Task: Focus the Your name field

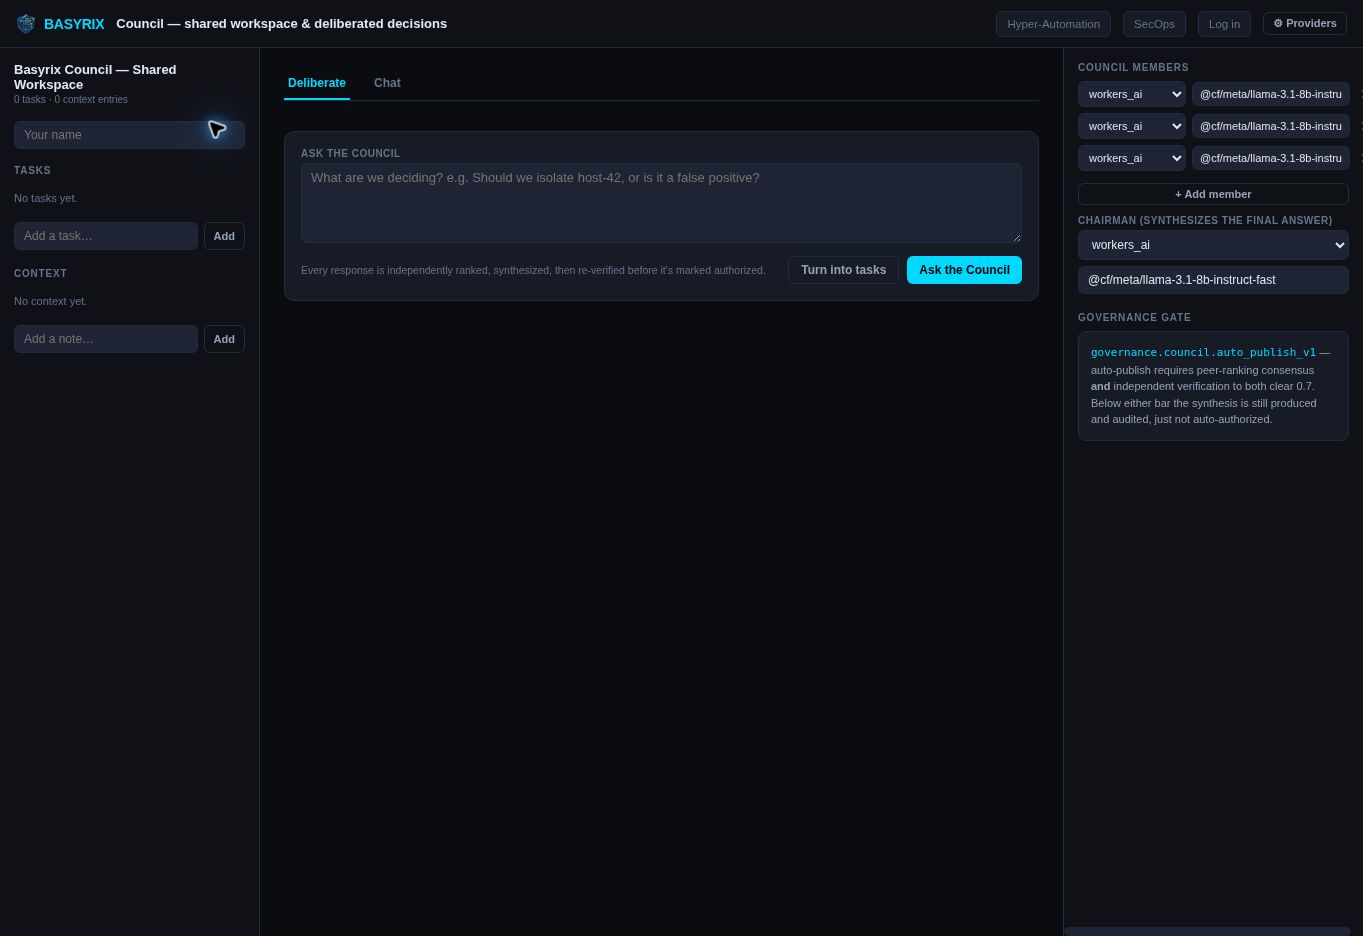Action: click(129, 135)
